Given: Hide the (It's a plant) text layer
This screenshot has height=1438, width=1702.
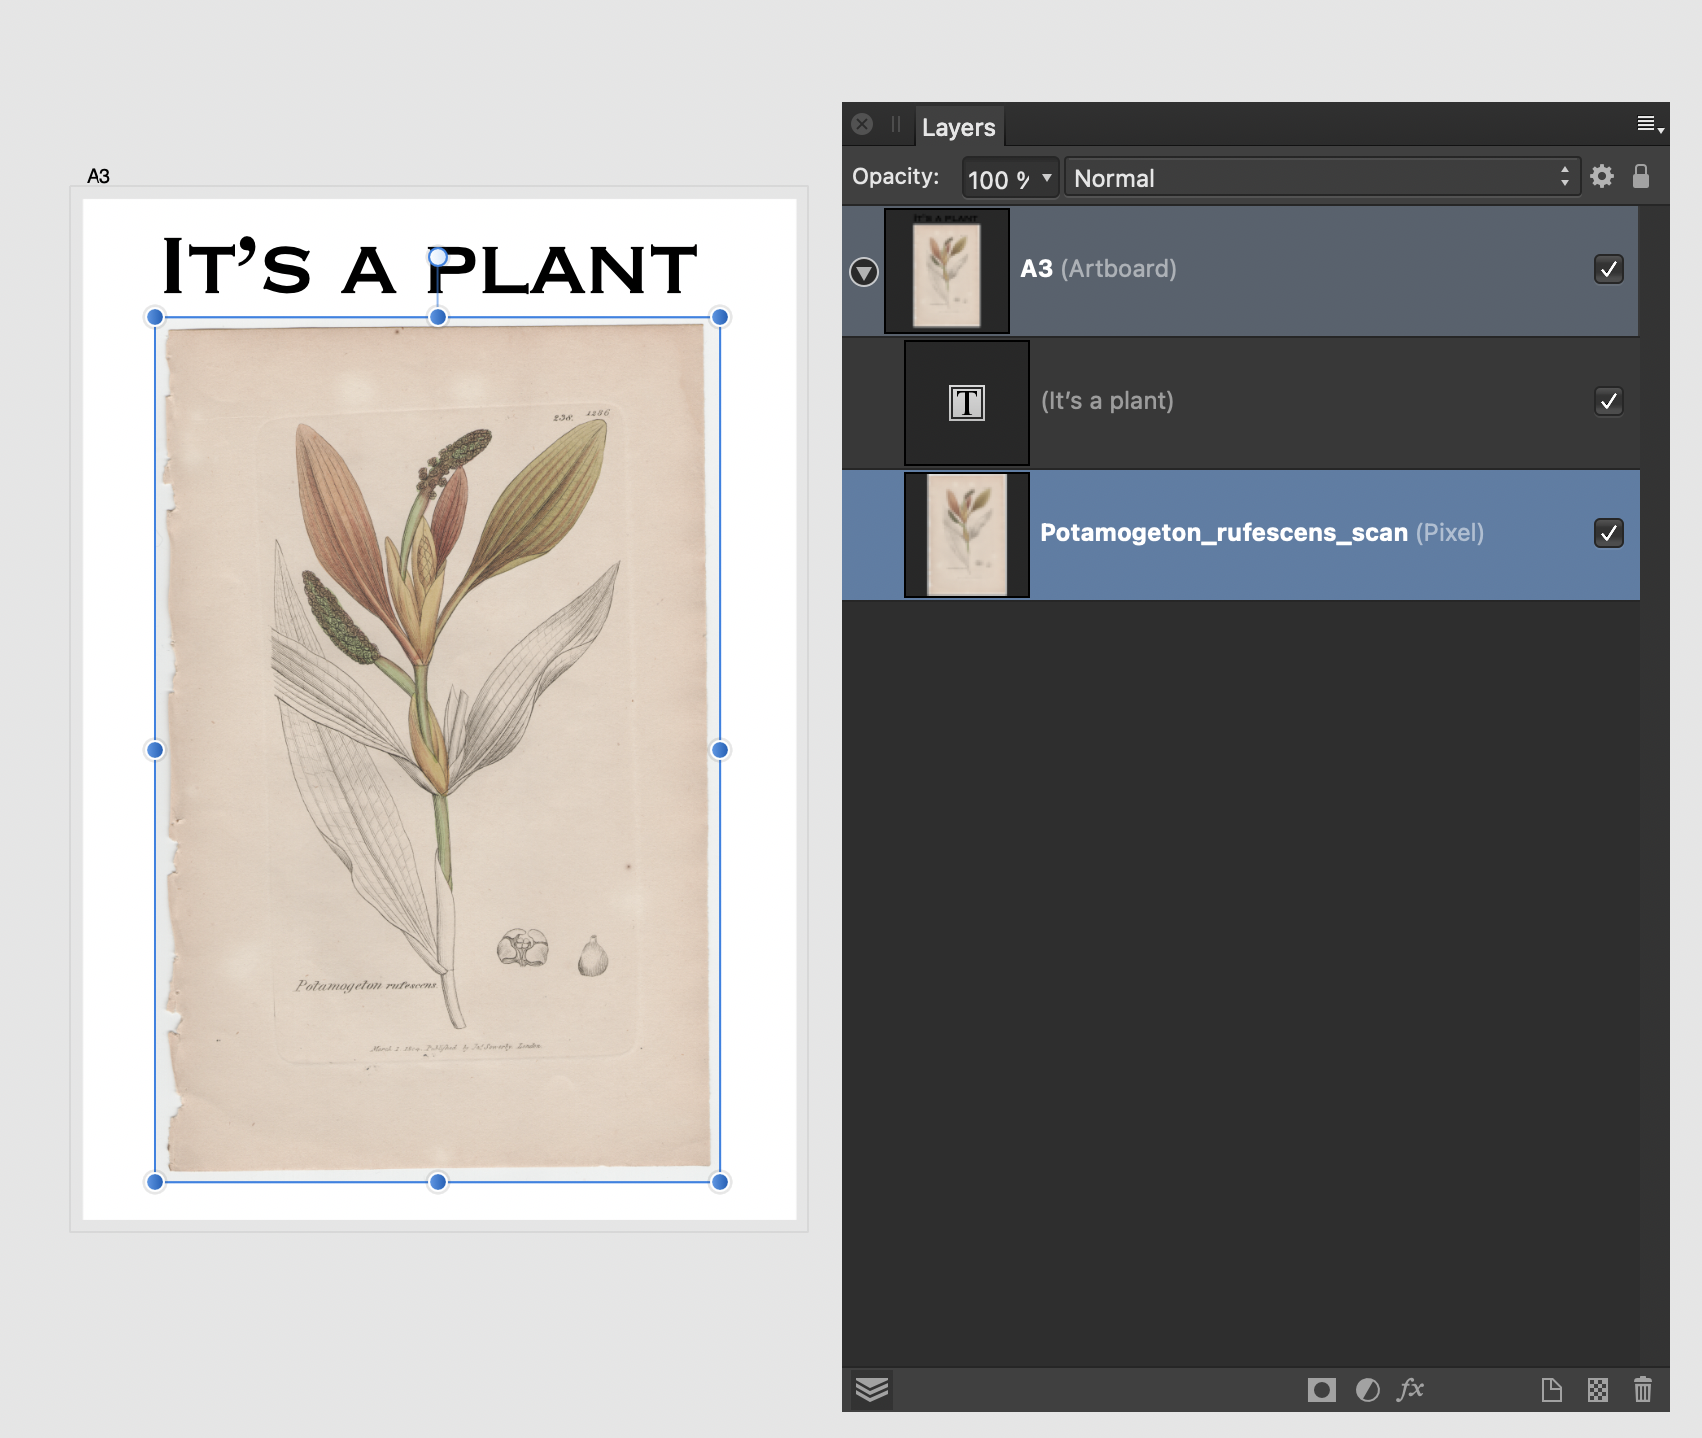Looking at the screenshot, I should pos(1608,401).
